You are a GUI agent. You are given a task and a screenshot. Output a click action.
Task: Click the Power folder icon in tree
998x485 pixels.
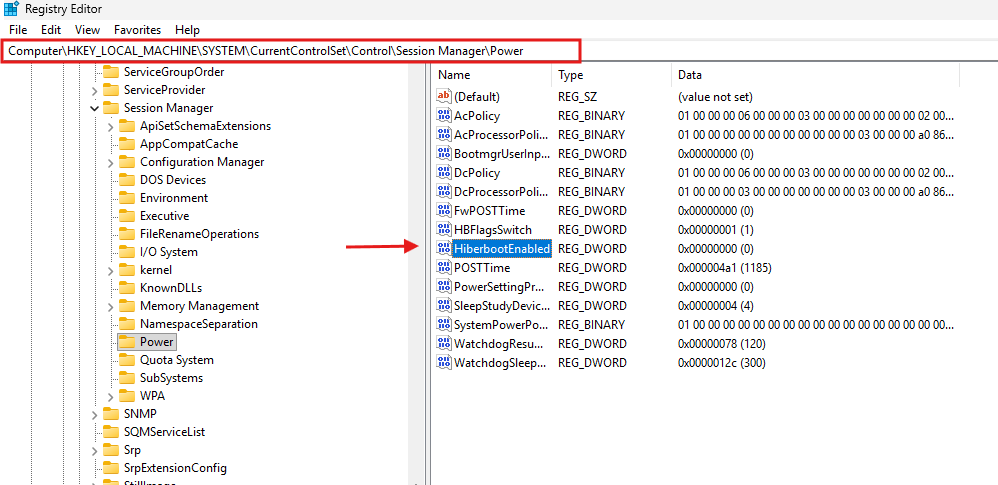127,342
